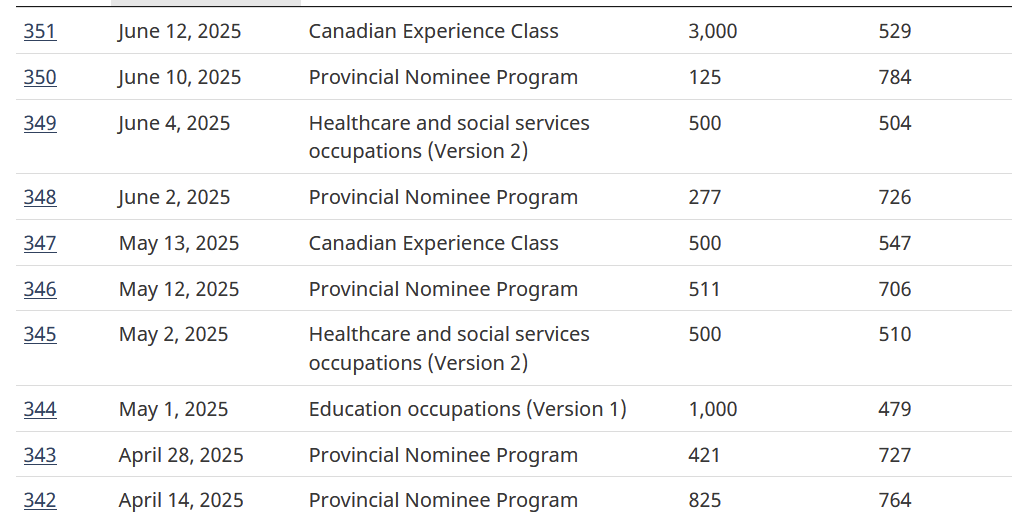Viewport: 1012px width, 519px height.
Task: Click the draw 349 link
Action: 40,123
